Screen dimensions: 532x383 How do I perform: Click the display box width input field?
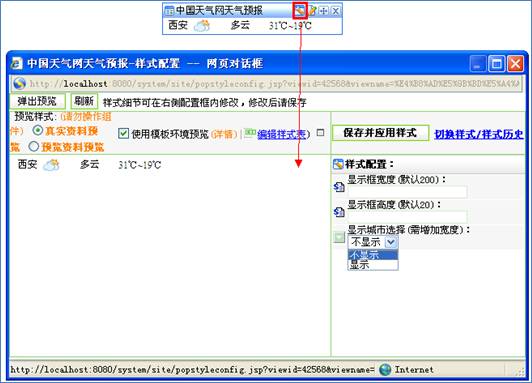tap(407, 192)
